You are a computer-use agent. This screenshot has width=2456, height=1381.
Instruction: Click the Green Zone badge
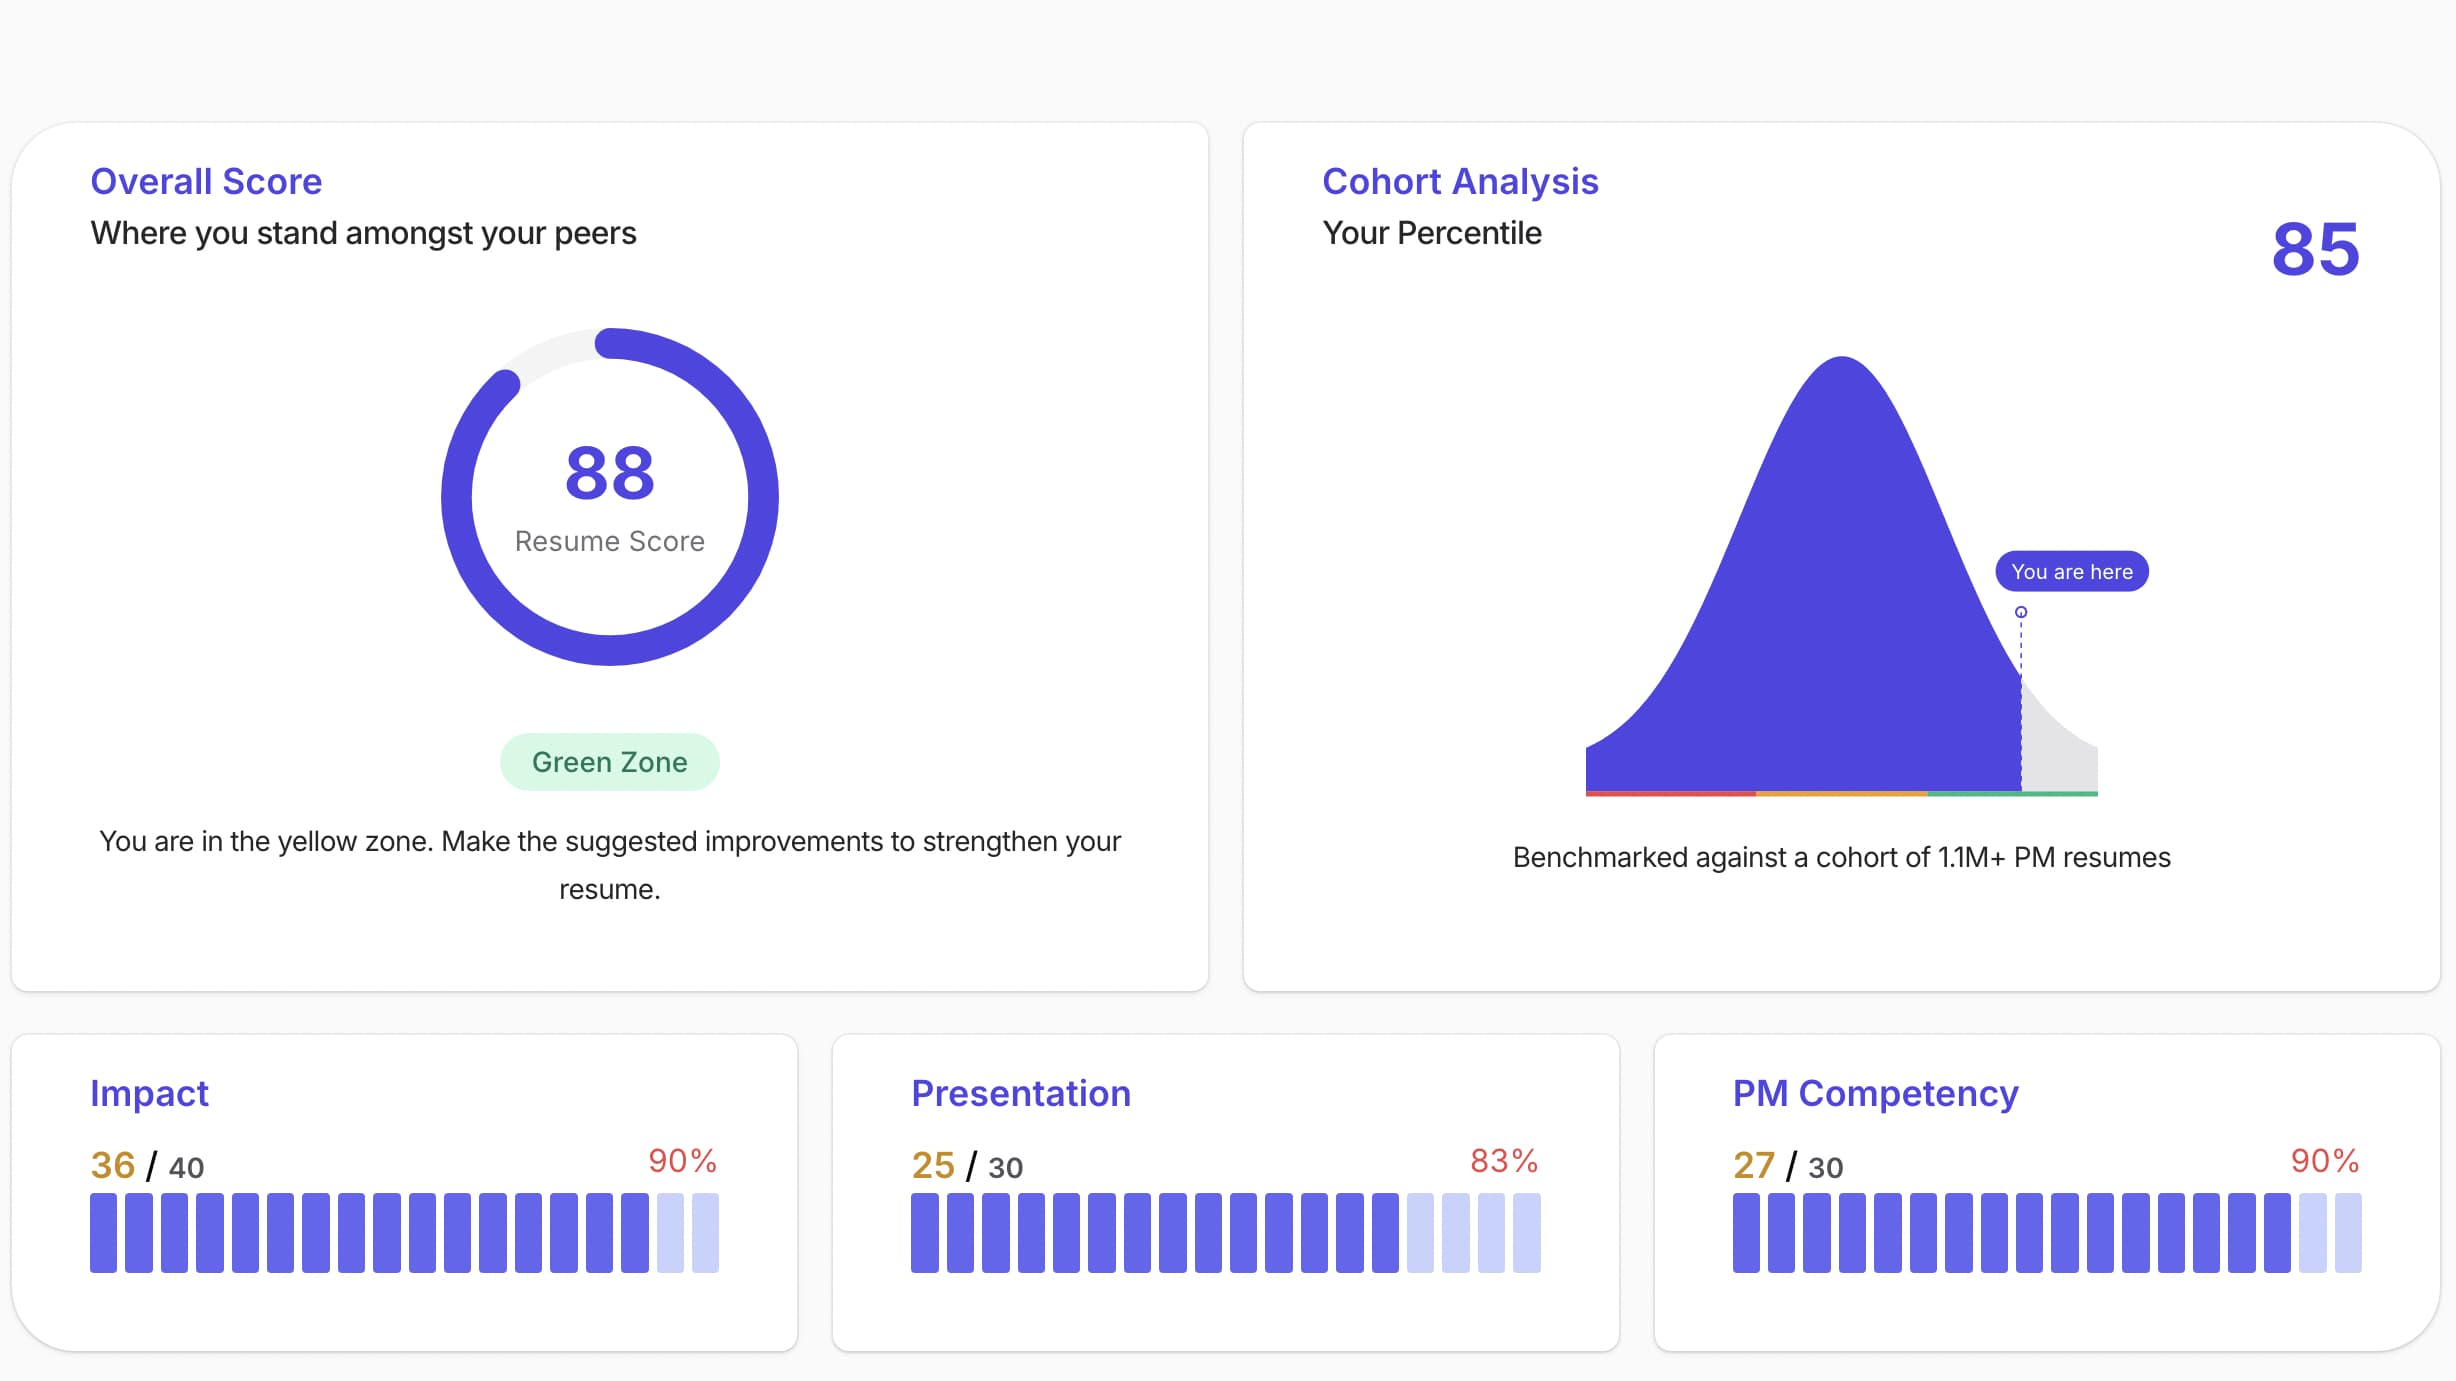[x=609, y=761]
